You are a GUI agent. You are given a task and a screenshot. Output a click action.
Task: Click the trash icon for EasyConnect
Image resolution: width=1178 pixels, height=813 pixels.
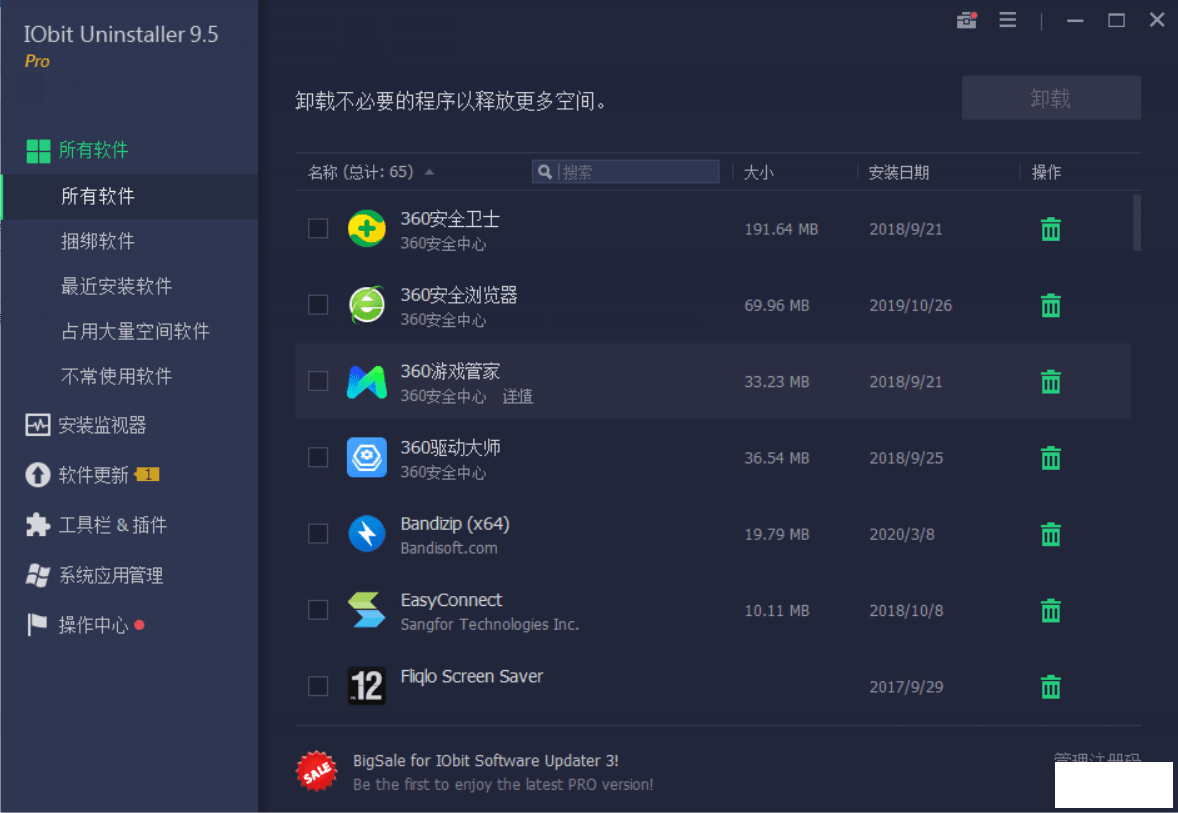tap(1050, 610)
